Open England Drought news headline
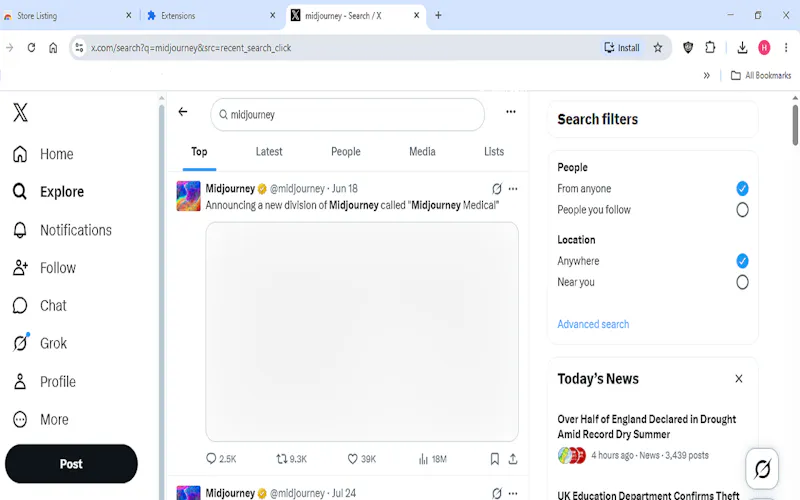Image resolution: width=800 pixels, height=500 pixels. (646, 427)
